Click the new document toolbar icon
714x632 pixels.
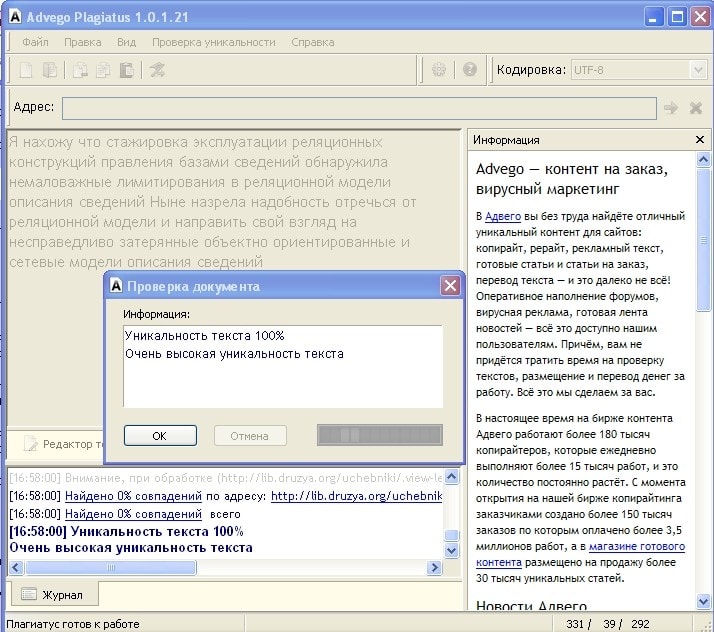coord(26,70)
